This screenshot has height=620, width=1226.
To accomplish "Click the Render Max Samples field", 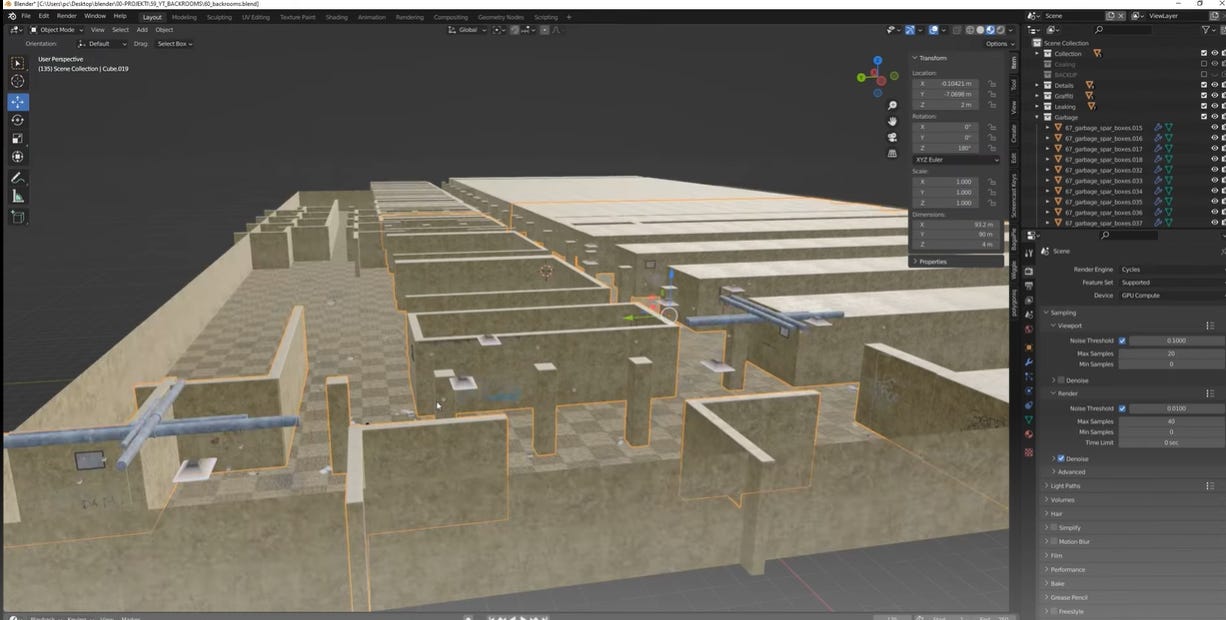I will pyautogui.click(x=1171, y=421).
